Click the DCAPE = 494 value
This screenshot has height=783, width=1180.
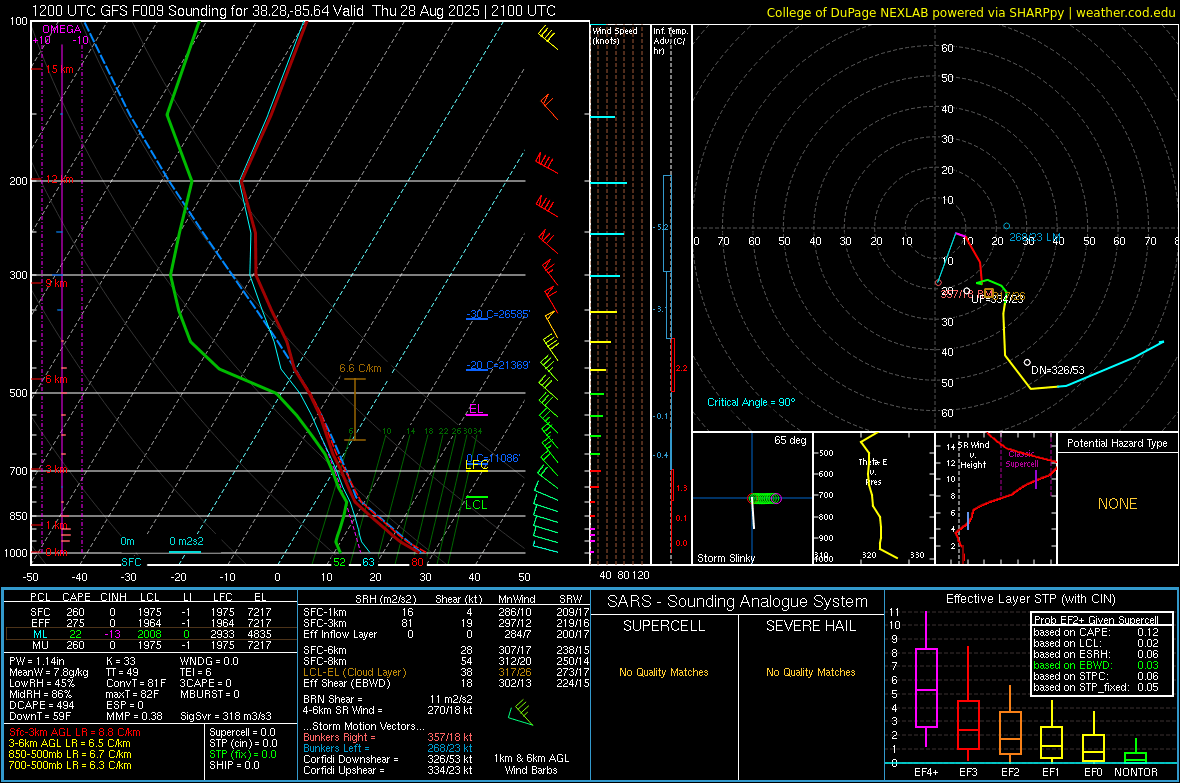(41, 705)
